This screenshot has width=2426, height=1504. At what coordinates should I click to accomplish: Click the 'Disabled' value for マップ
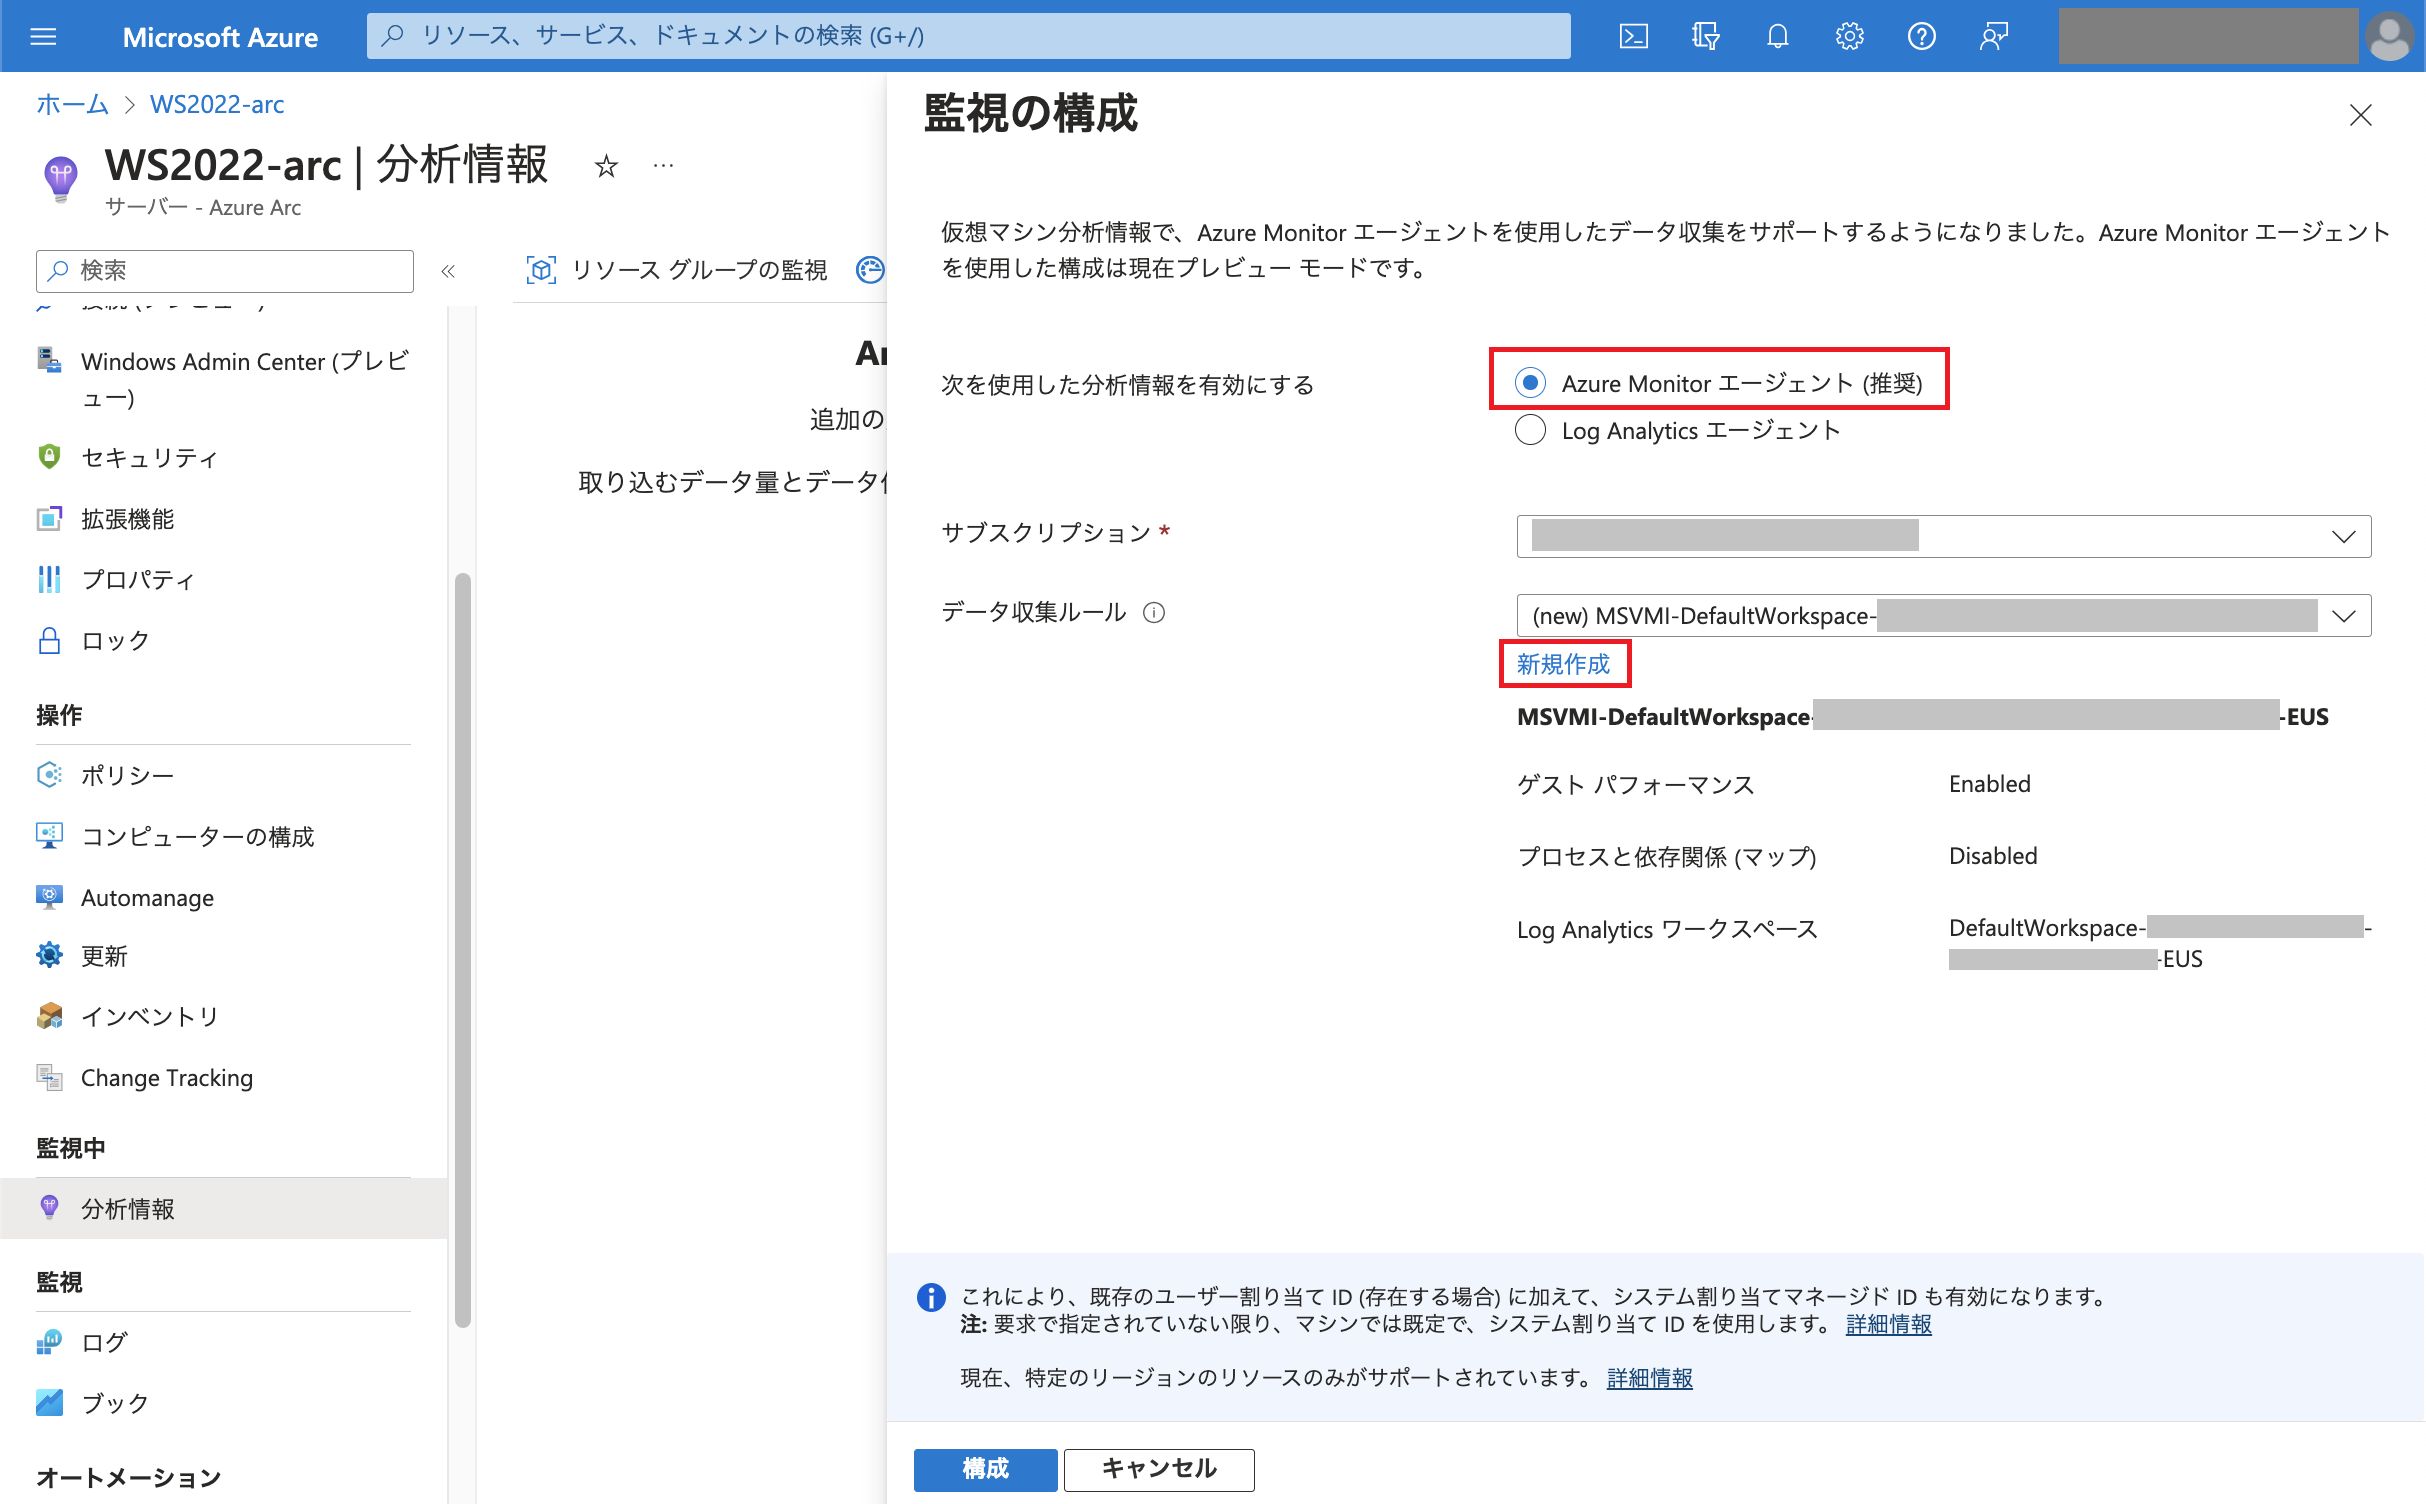click(1993, 856)
